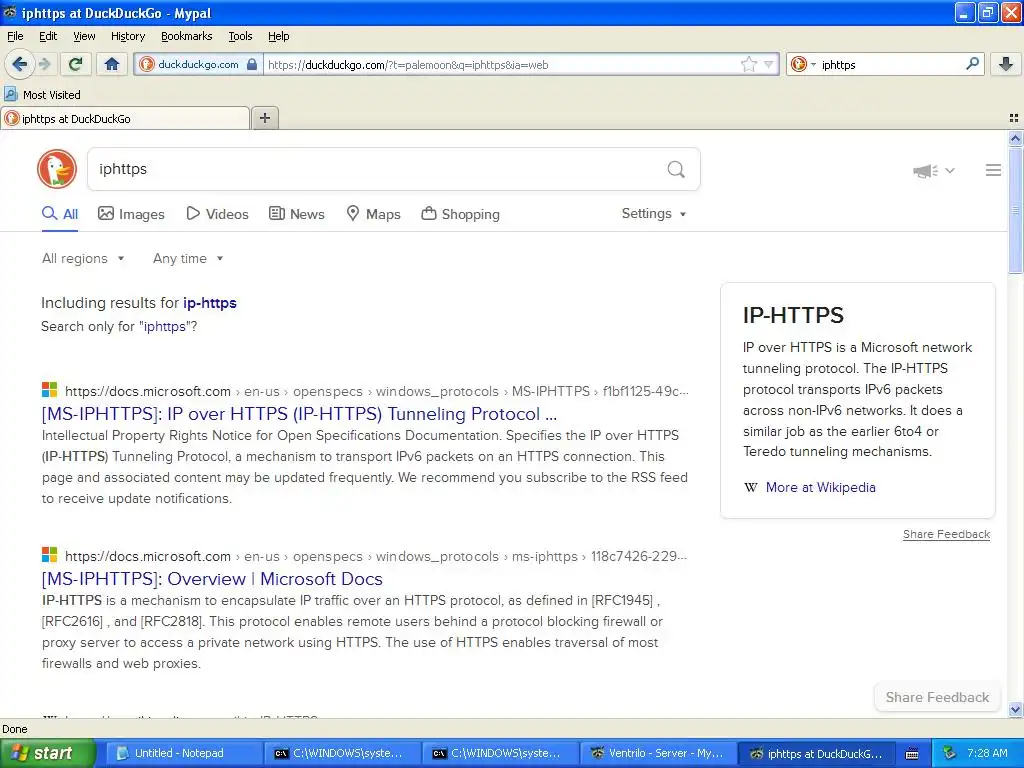This screenshot has width=1024, height=768.
Task: Open the Any time filter dropdown
Action: pyautogui.click(x=188, y=259)
